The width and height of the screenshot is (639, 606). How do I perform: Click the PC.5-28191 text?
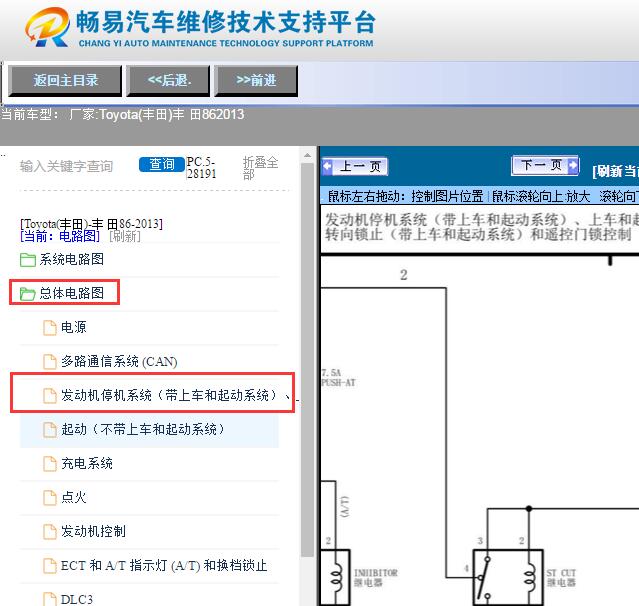click(x=201, y=167)
